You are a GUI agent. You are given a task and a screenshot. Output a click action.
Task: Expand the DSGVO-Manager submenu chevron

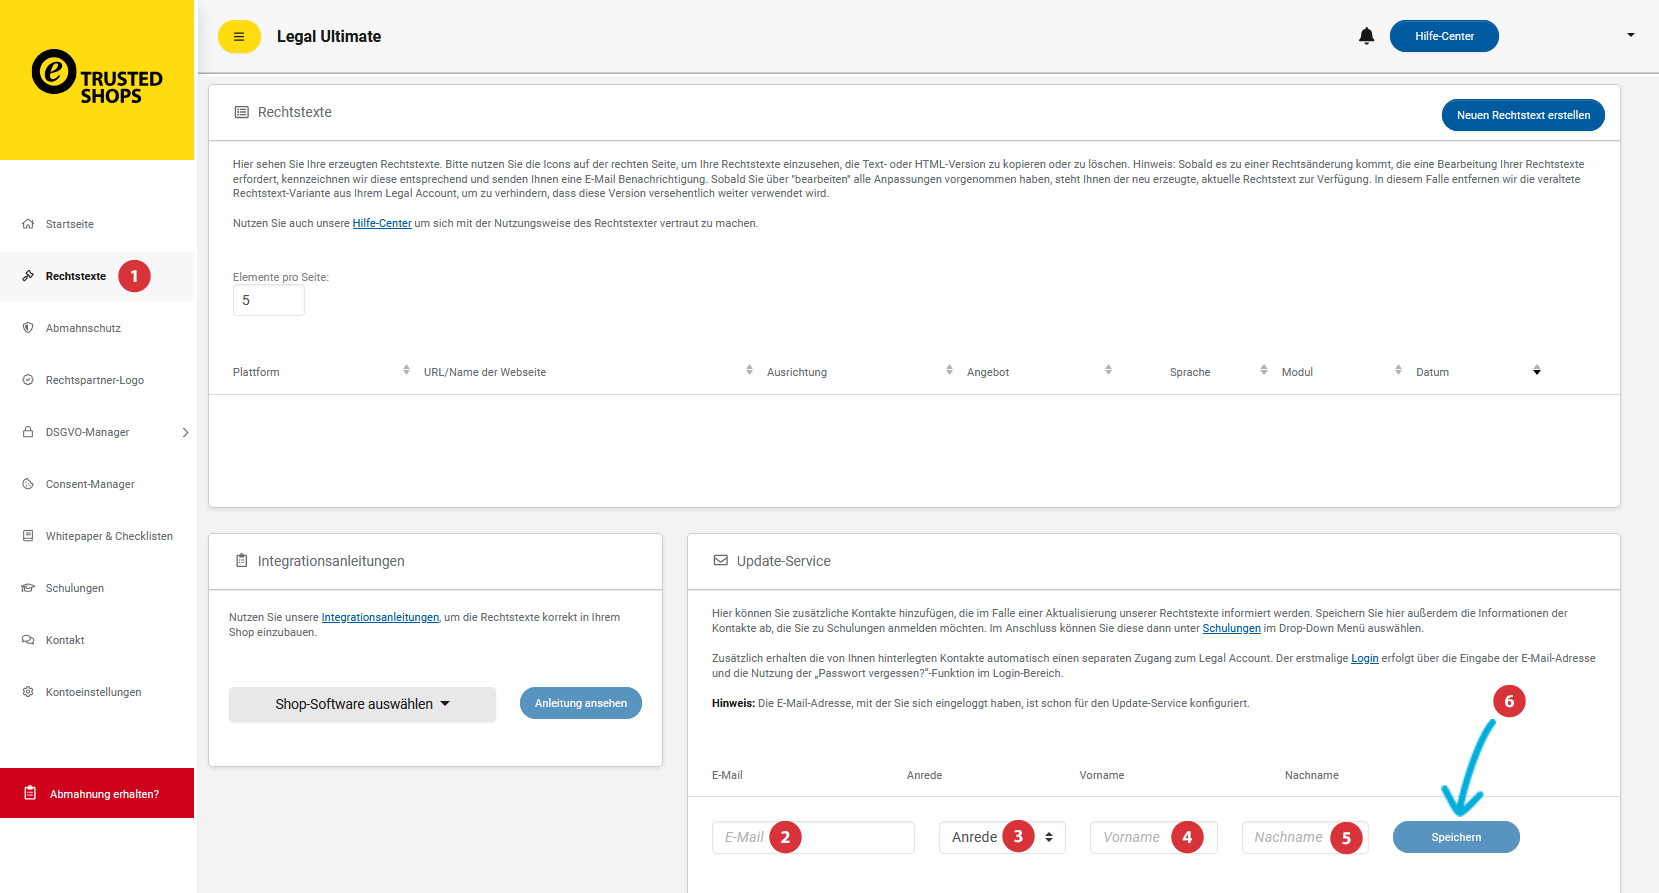pos(185,432)
